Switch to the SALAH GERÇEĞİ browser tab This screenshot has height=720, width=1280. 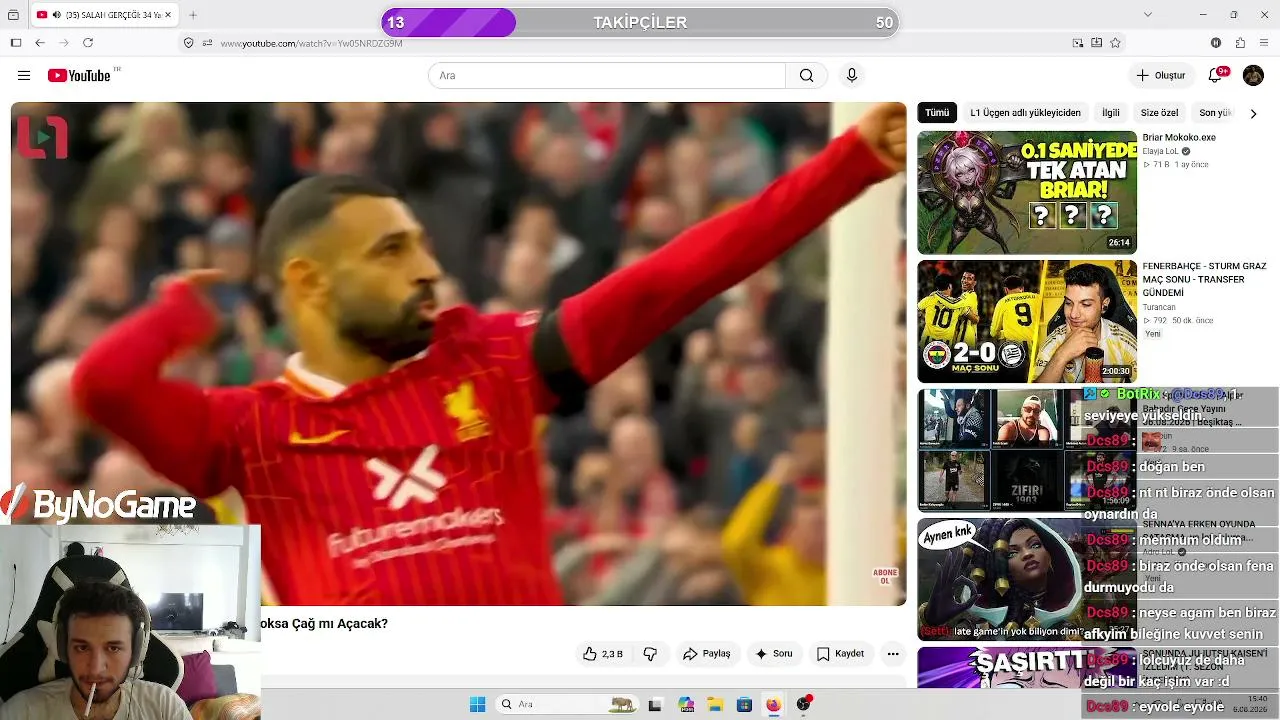pos(105,15)
